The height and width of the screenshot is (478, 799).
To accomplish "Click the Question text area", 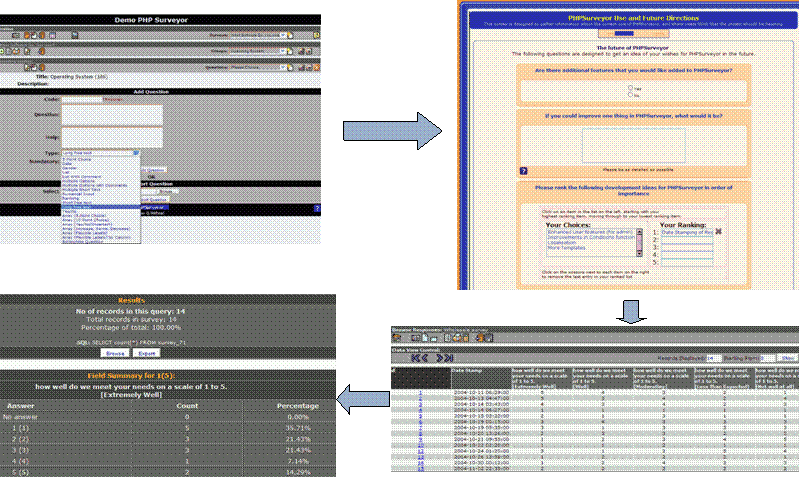I will pos(112,115).
